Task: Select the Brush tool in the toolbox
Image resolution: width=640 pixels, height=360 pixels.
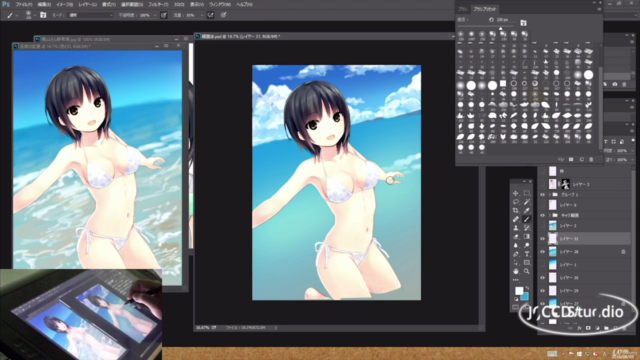Action: tap(527, 219)
